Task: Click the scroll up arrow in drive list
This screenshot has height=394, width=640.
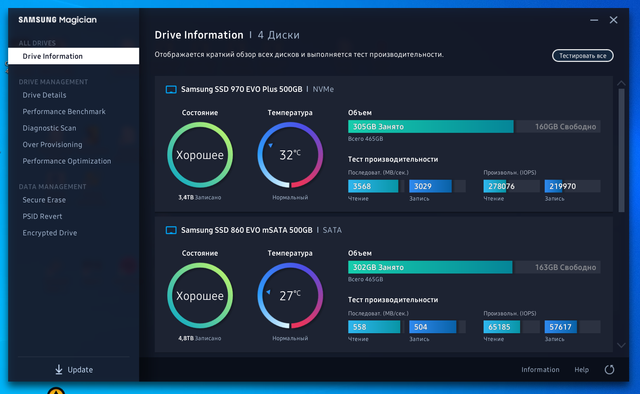Action: click(x=621, y=83)
